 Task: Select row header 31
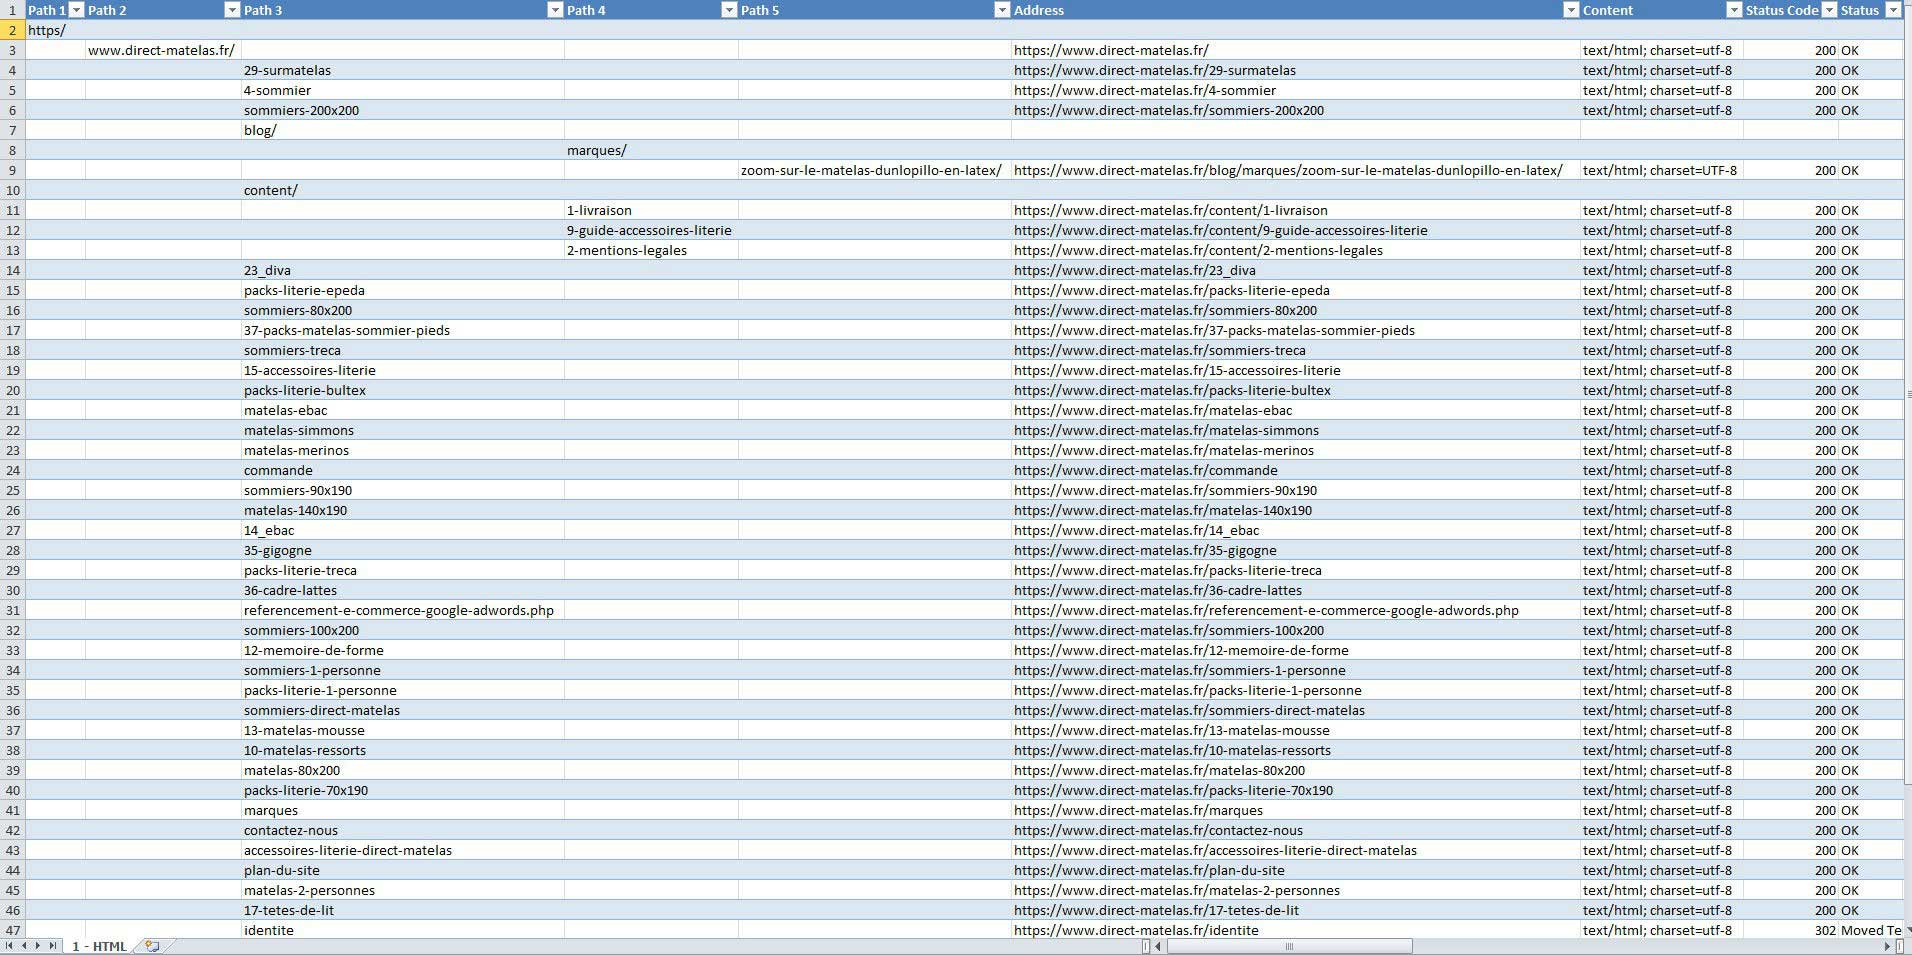click(x=12, y=610)
